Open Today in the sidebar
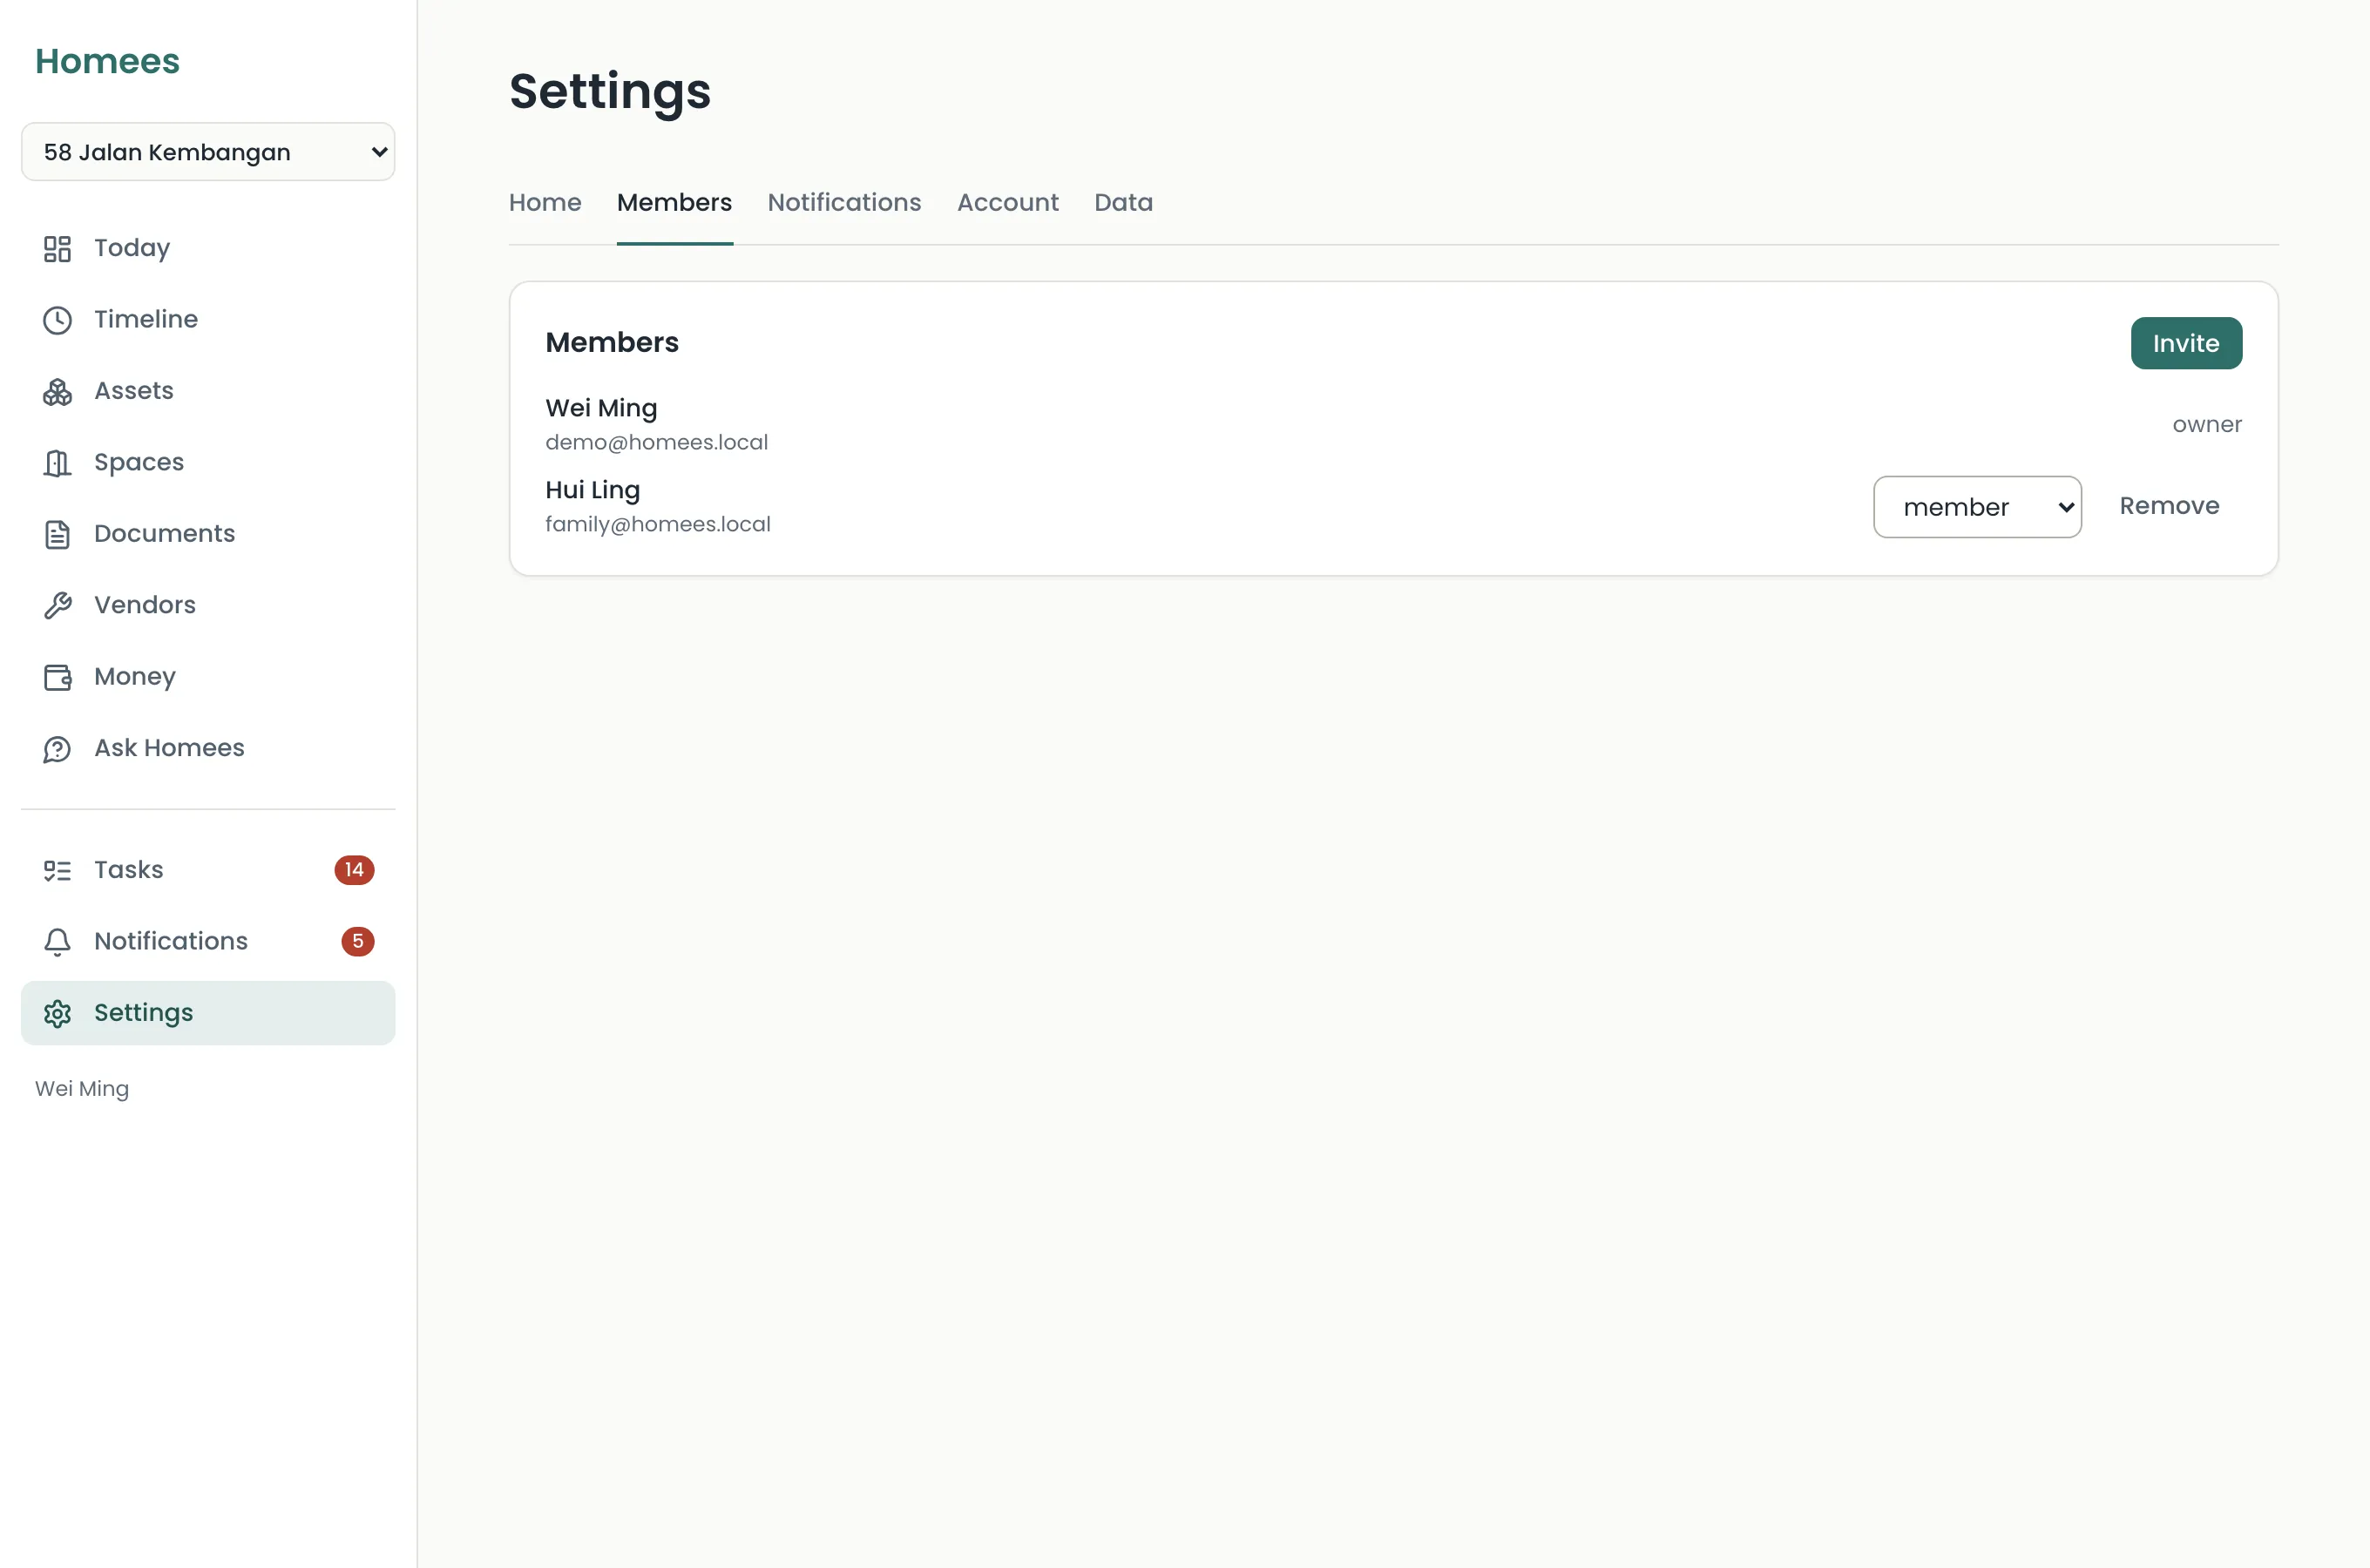This screenshot has width=2370, height=1568. click(132, 248)
